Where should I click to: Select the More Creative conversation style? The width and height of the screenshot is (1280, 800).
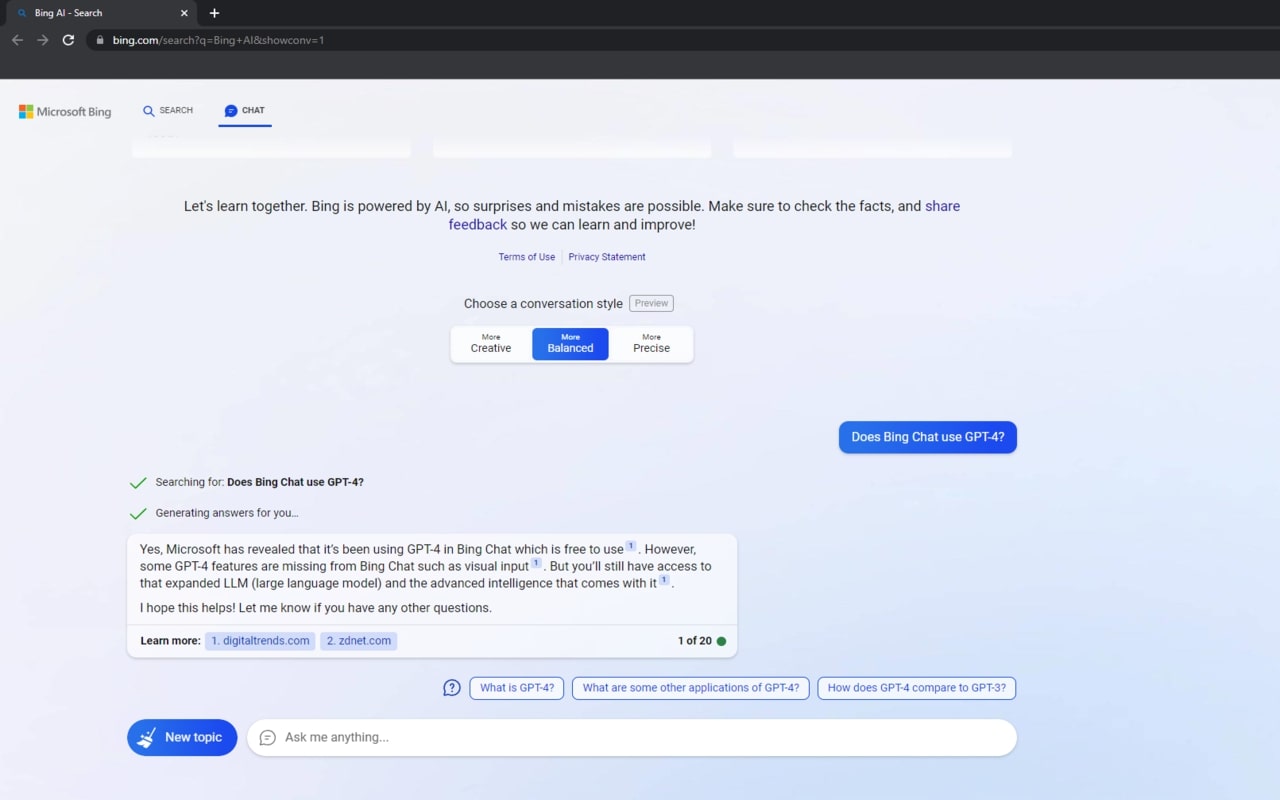click(490, 343)
